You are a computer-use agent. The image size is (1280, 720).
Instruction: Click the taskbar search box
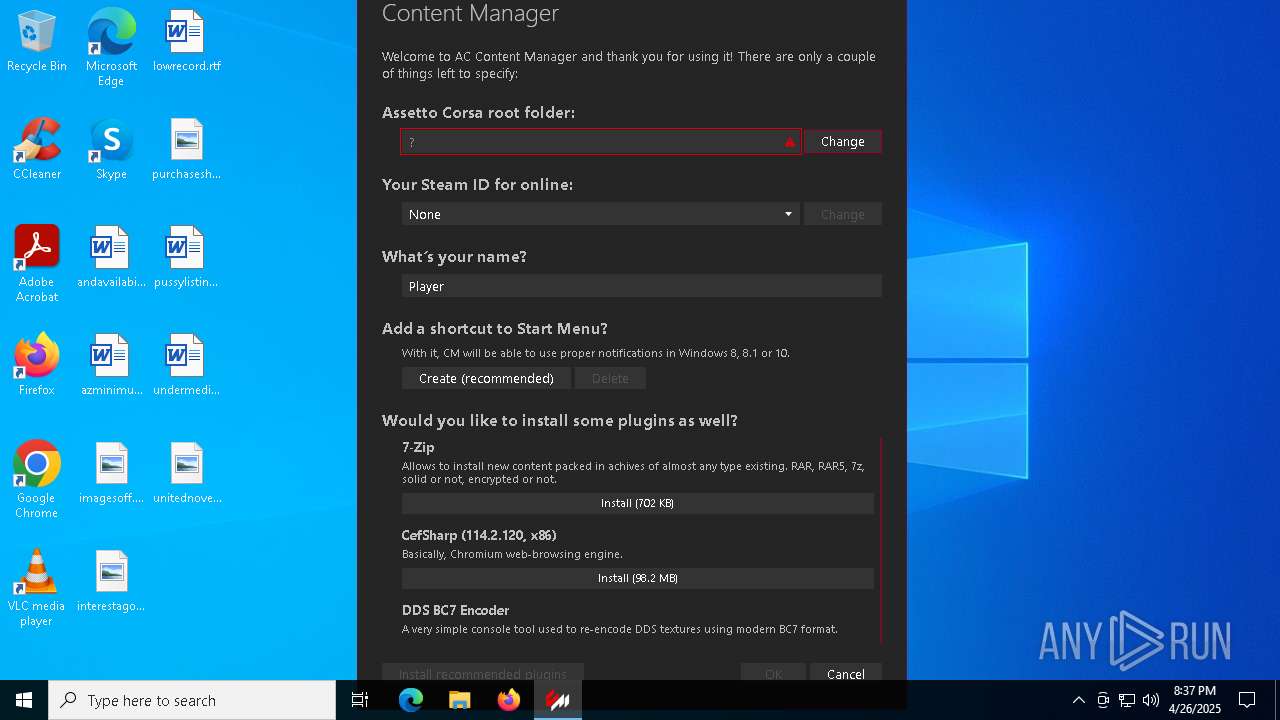pyautogui.click(x=192, y=700)
